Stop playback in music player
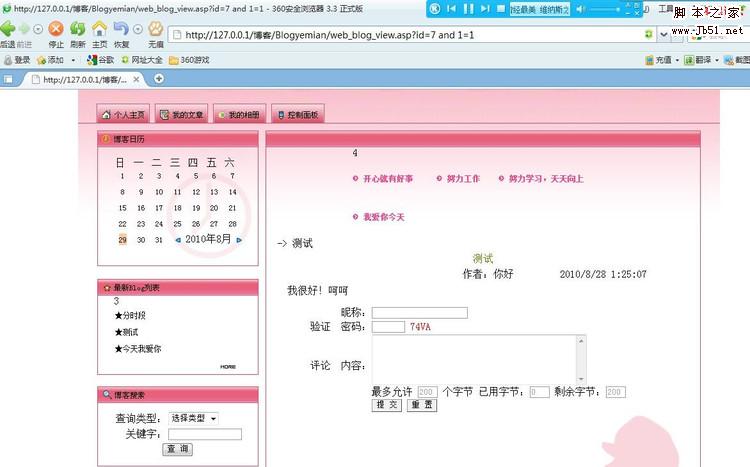The width and height of the screenshot is (750, 467). click(501, 8)
